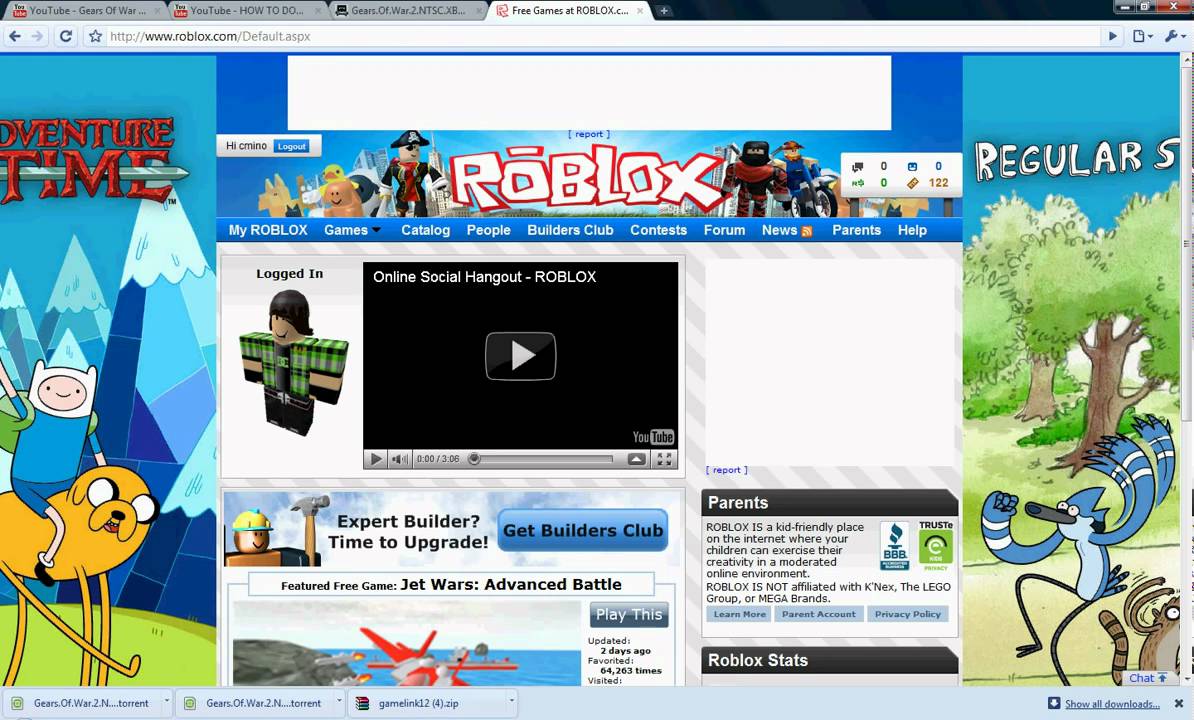The height and width of the screenshot is (720, 1194).
Task: Click the Regular Show side advertisement
Action: click(1071, 370)
